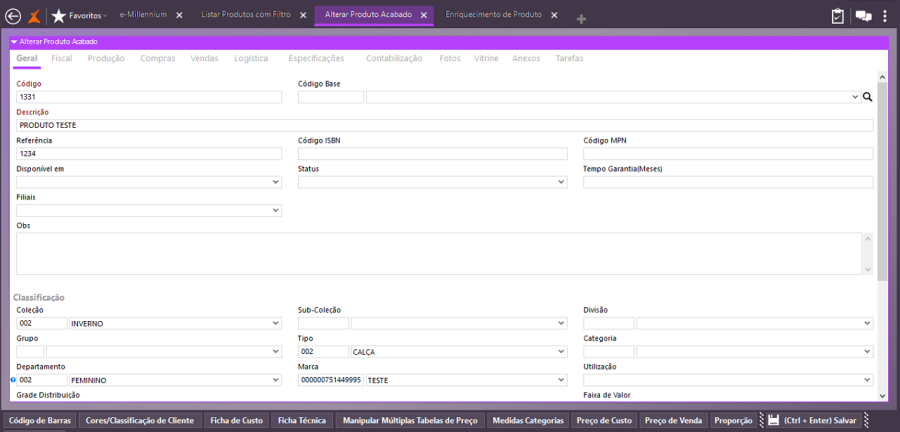Image resolution: width=900 pixels, height=432 pixels.
Task: Expand the Divisão dropdown
Action: coord(868,324)
